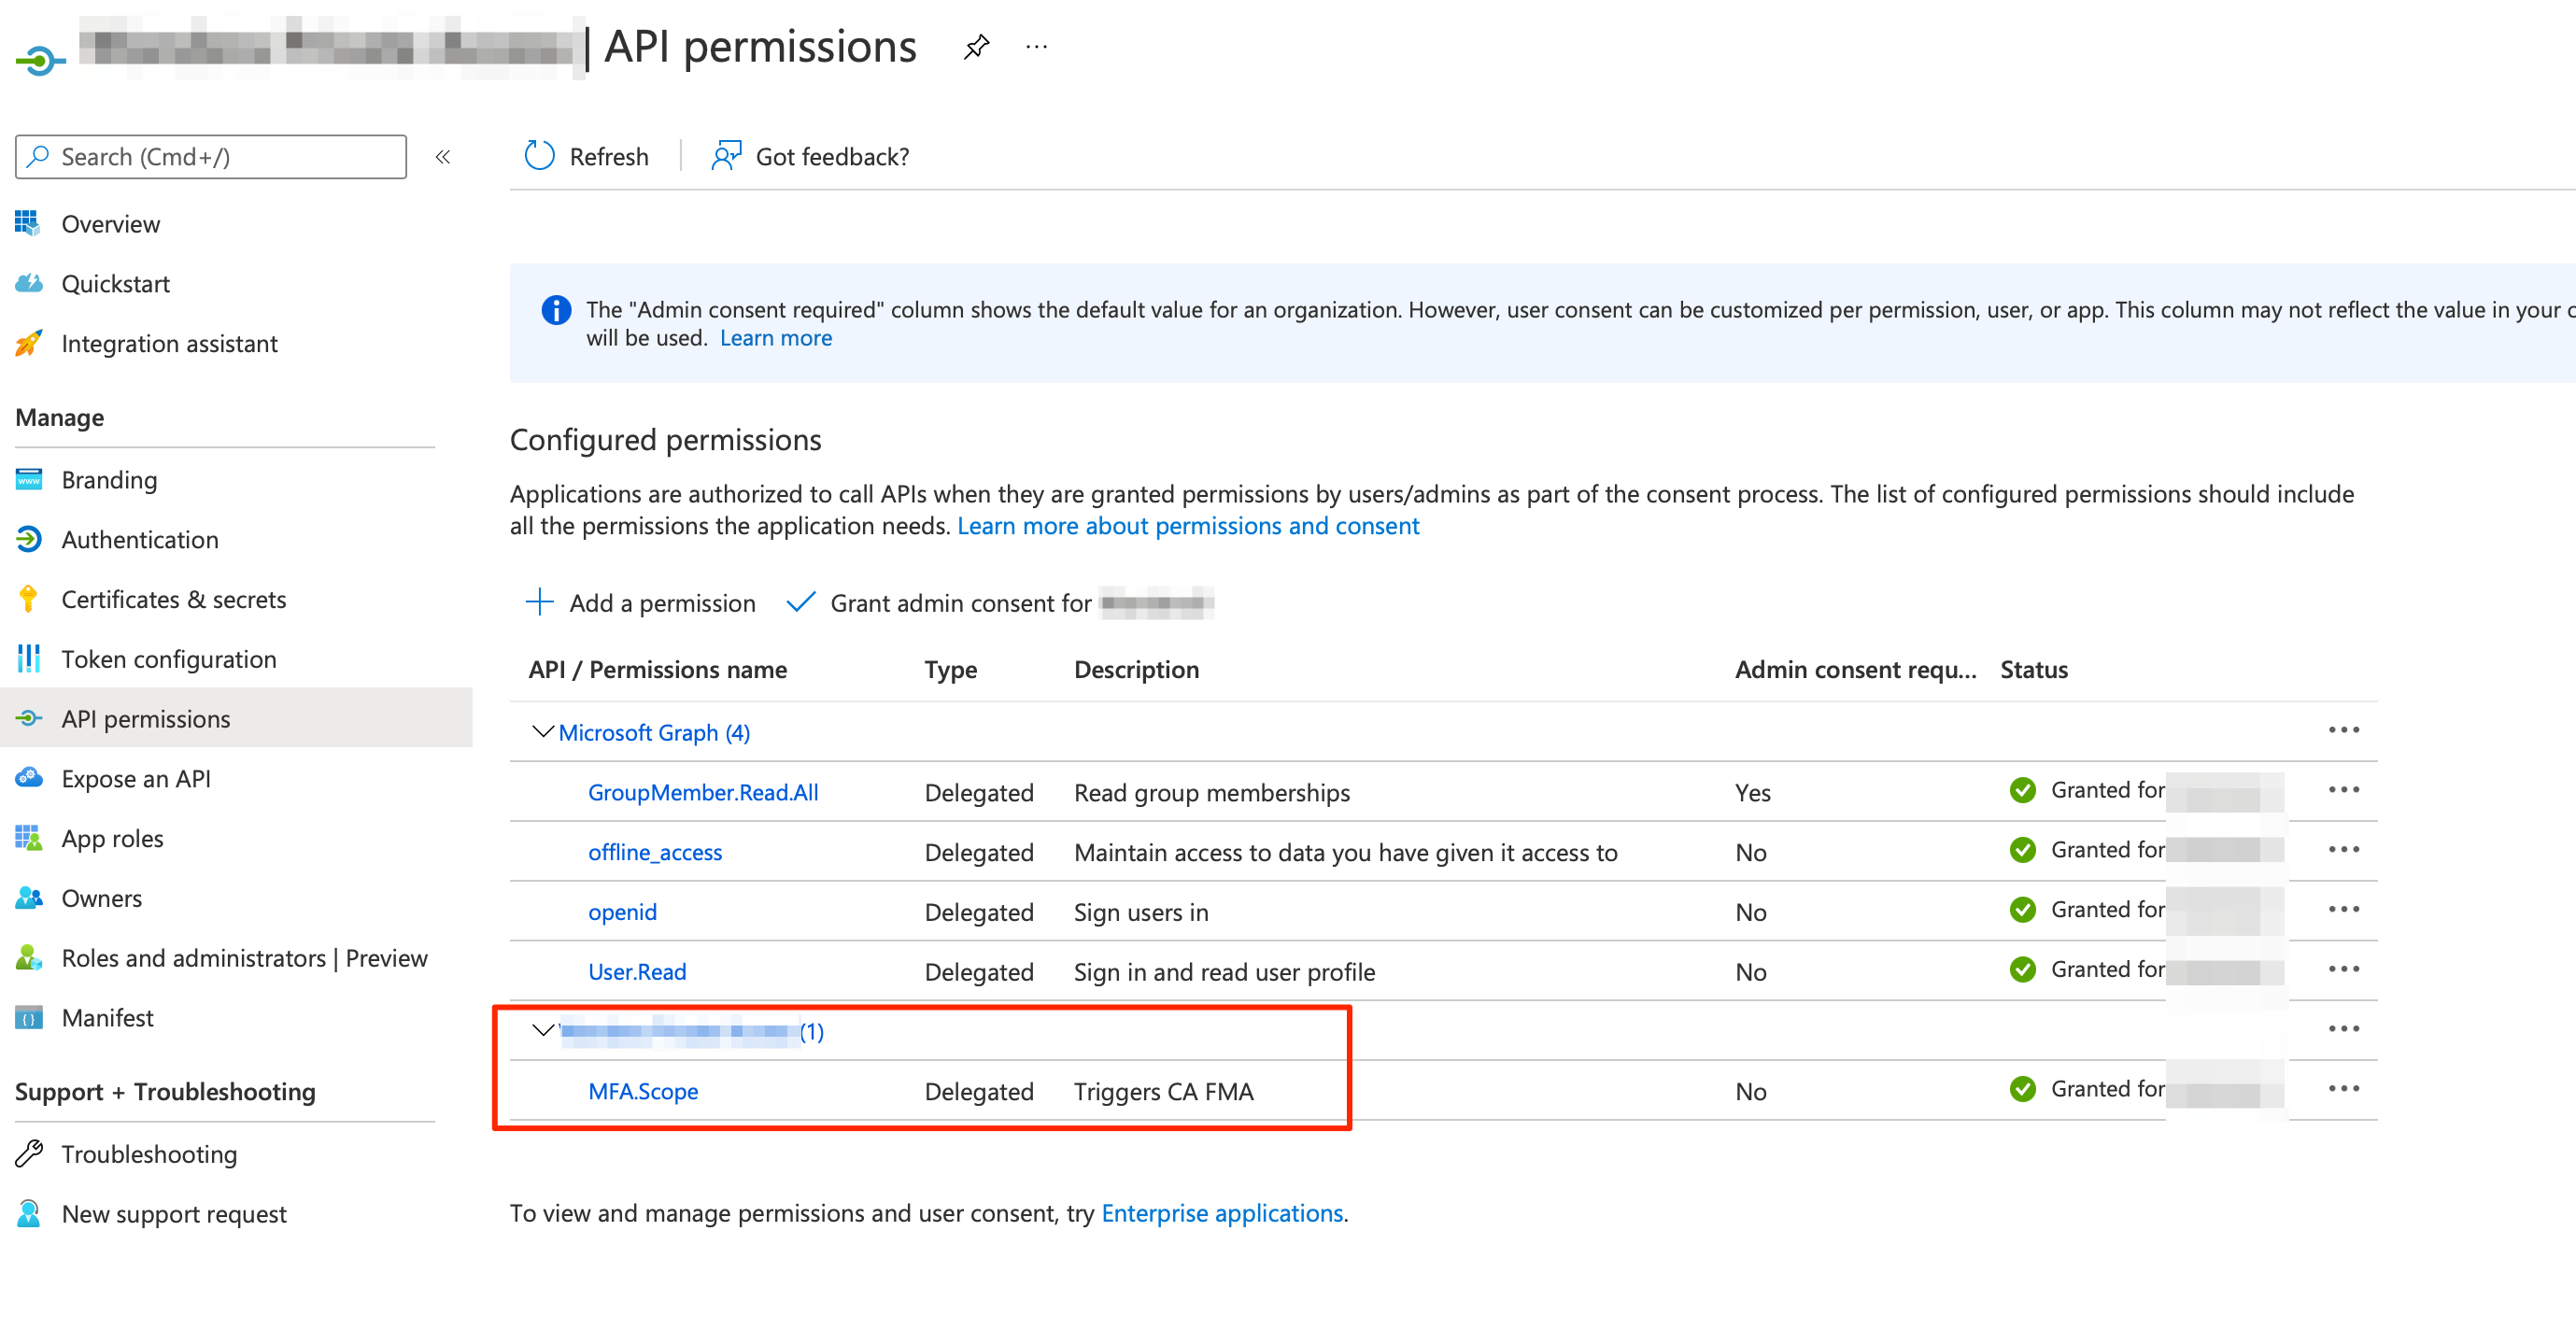This screenshot has width=2576, height=1330.
Task: Open App roles settings
Action: [112, 838]
